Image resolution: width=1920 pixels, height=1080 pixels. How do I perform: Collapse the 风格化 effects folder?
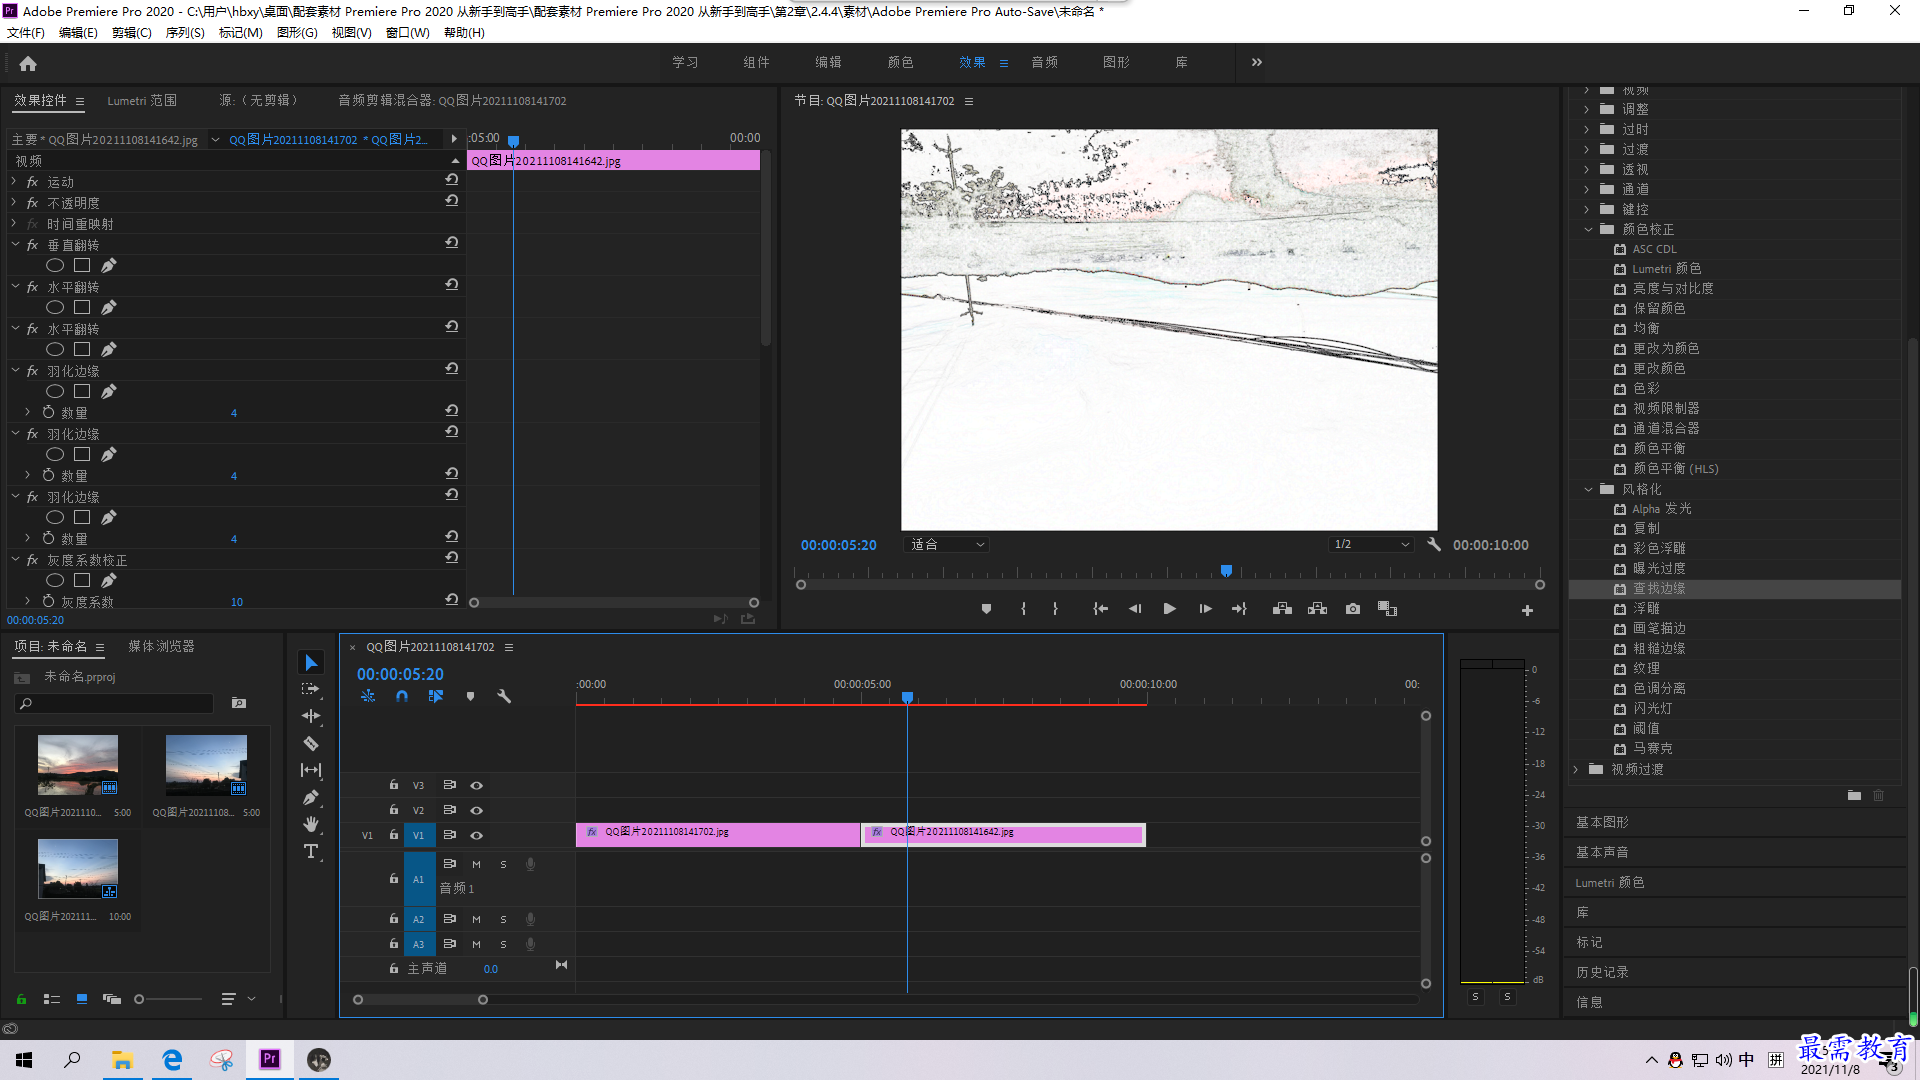[1588, 489]
